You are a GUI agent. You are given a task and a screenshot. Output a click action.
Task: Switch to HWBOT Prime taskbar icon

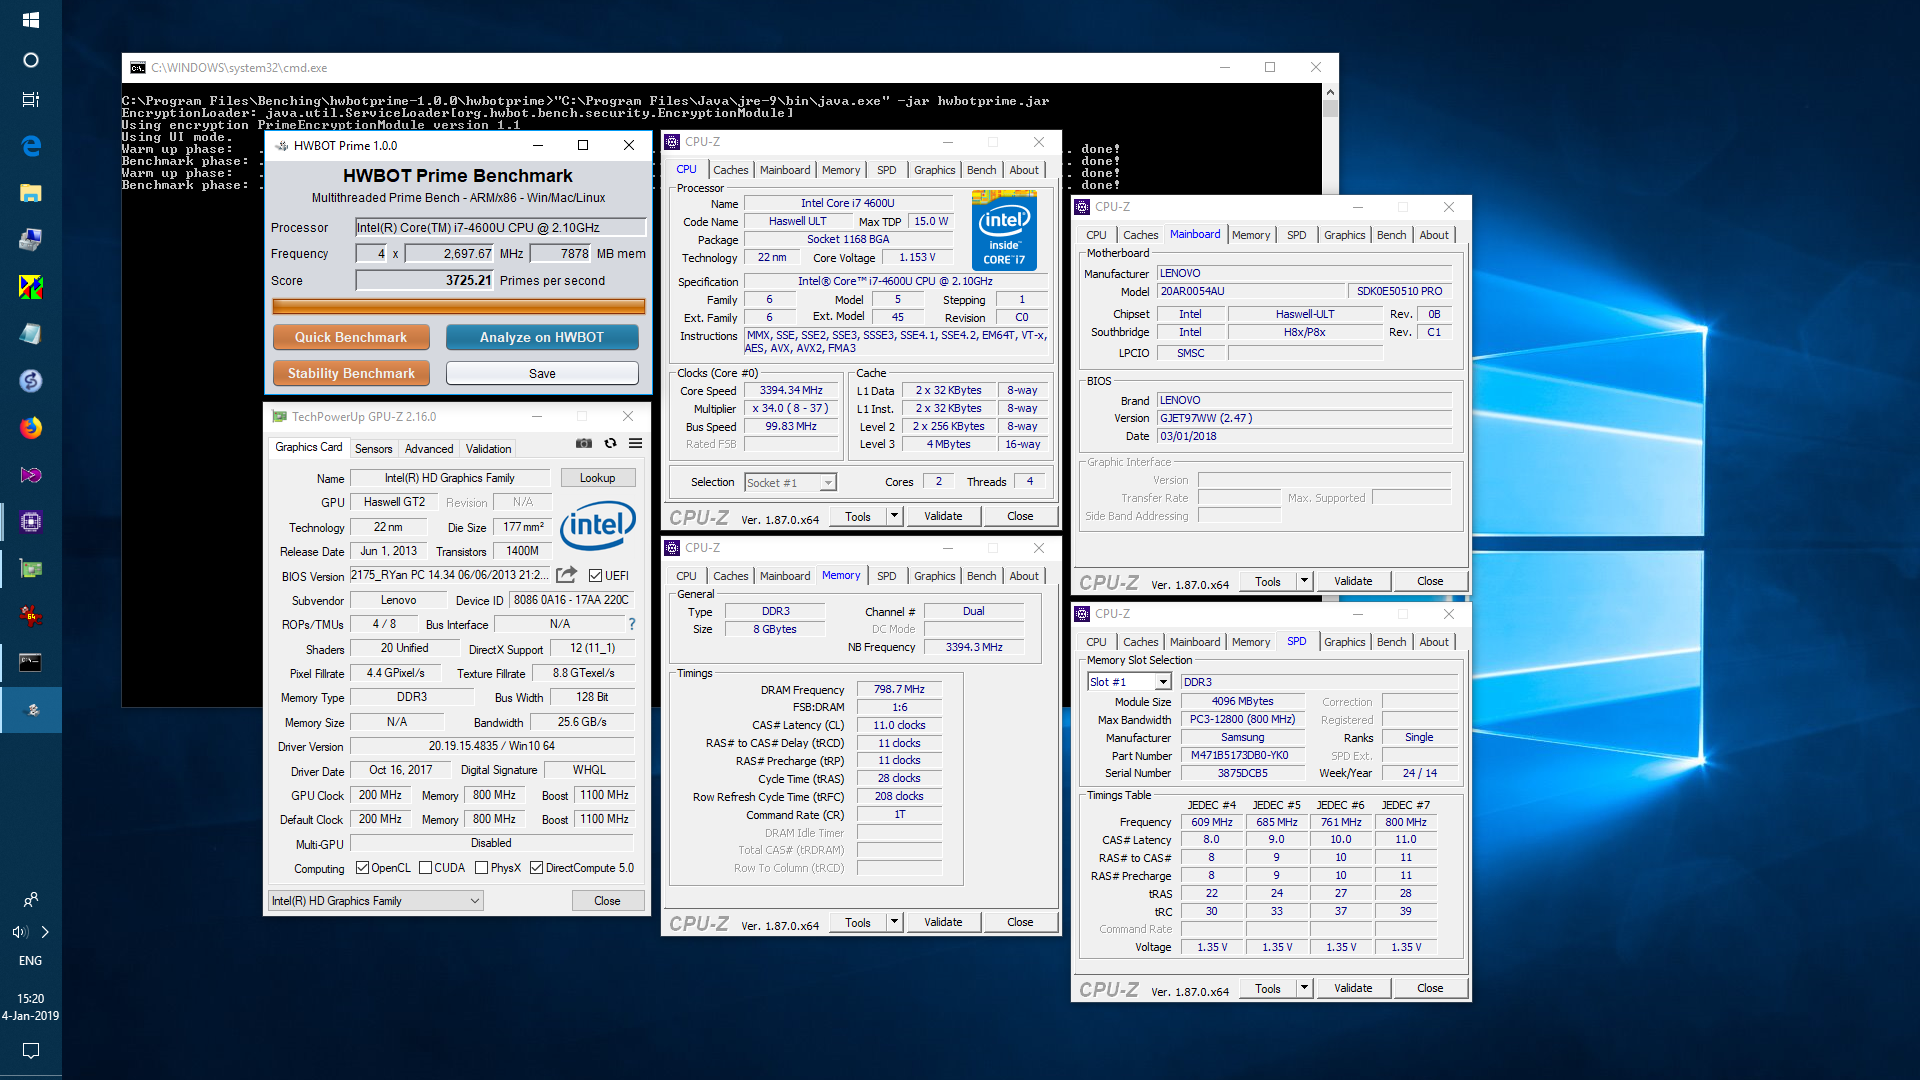point(30,710)
